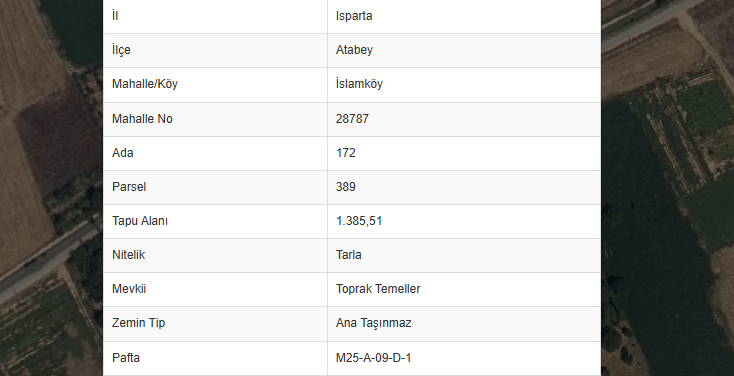Select Mahalle No value 28787
The height and width of the screenshot is (376, 734).
coord(352,119)
